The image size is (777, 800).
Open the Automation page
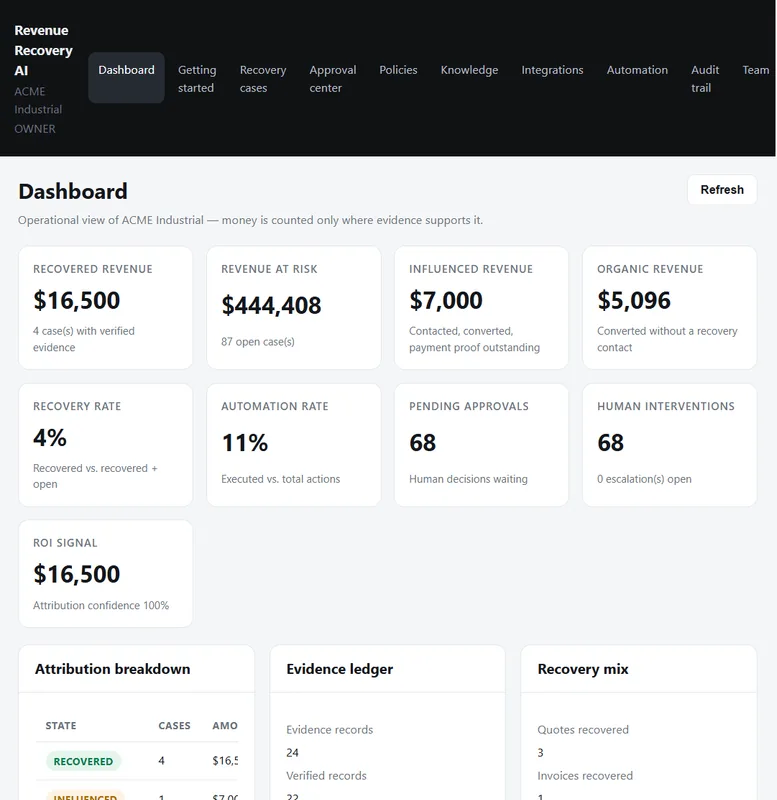pos(637,70)
